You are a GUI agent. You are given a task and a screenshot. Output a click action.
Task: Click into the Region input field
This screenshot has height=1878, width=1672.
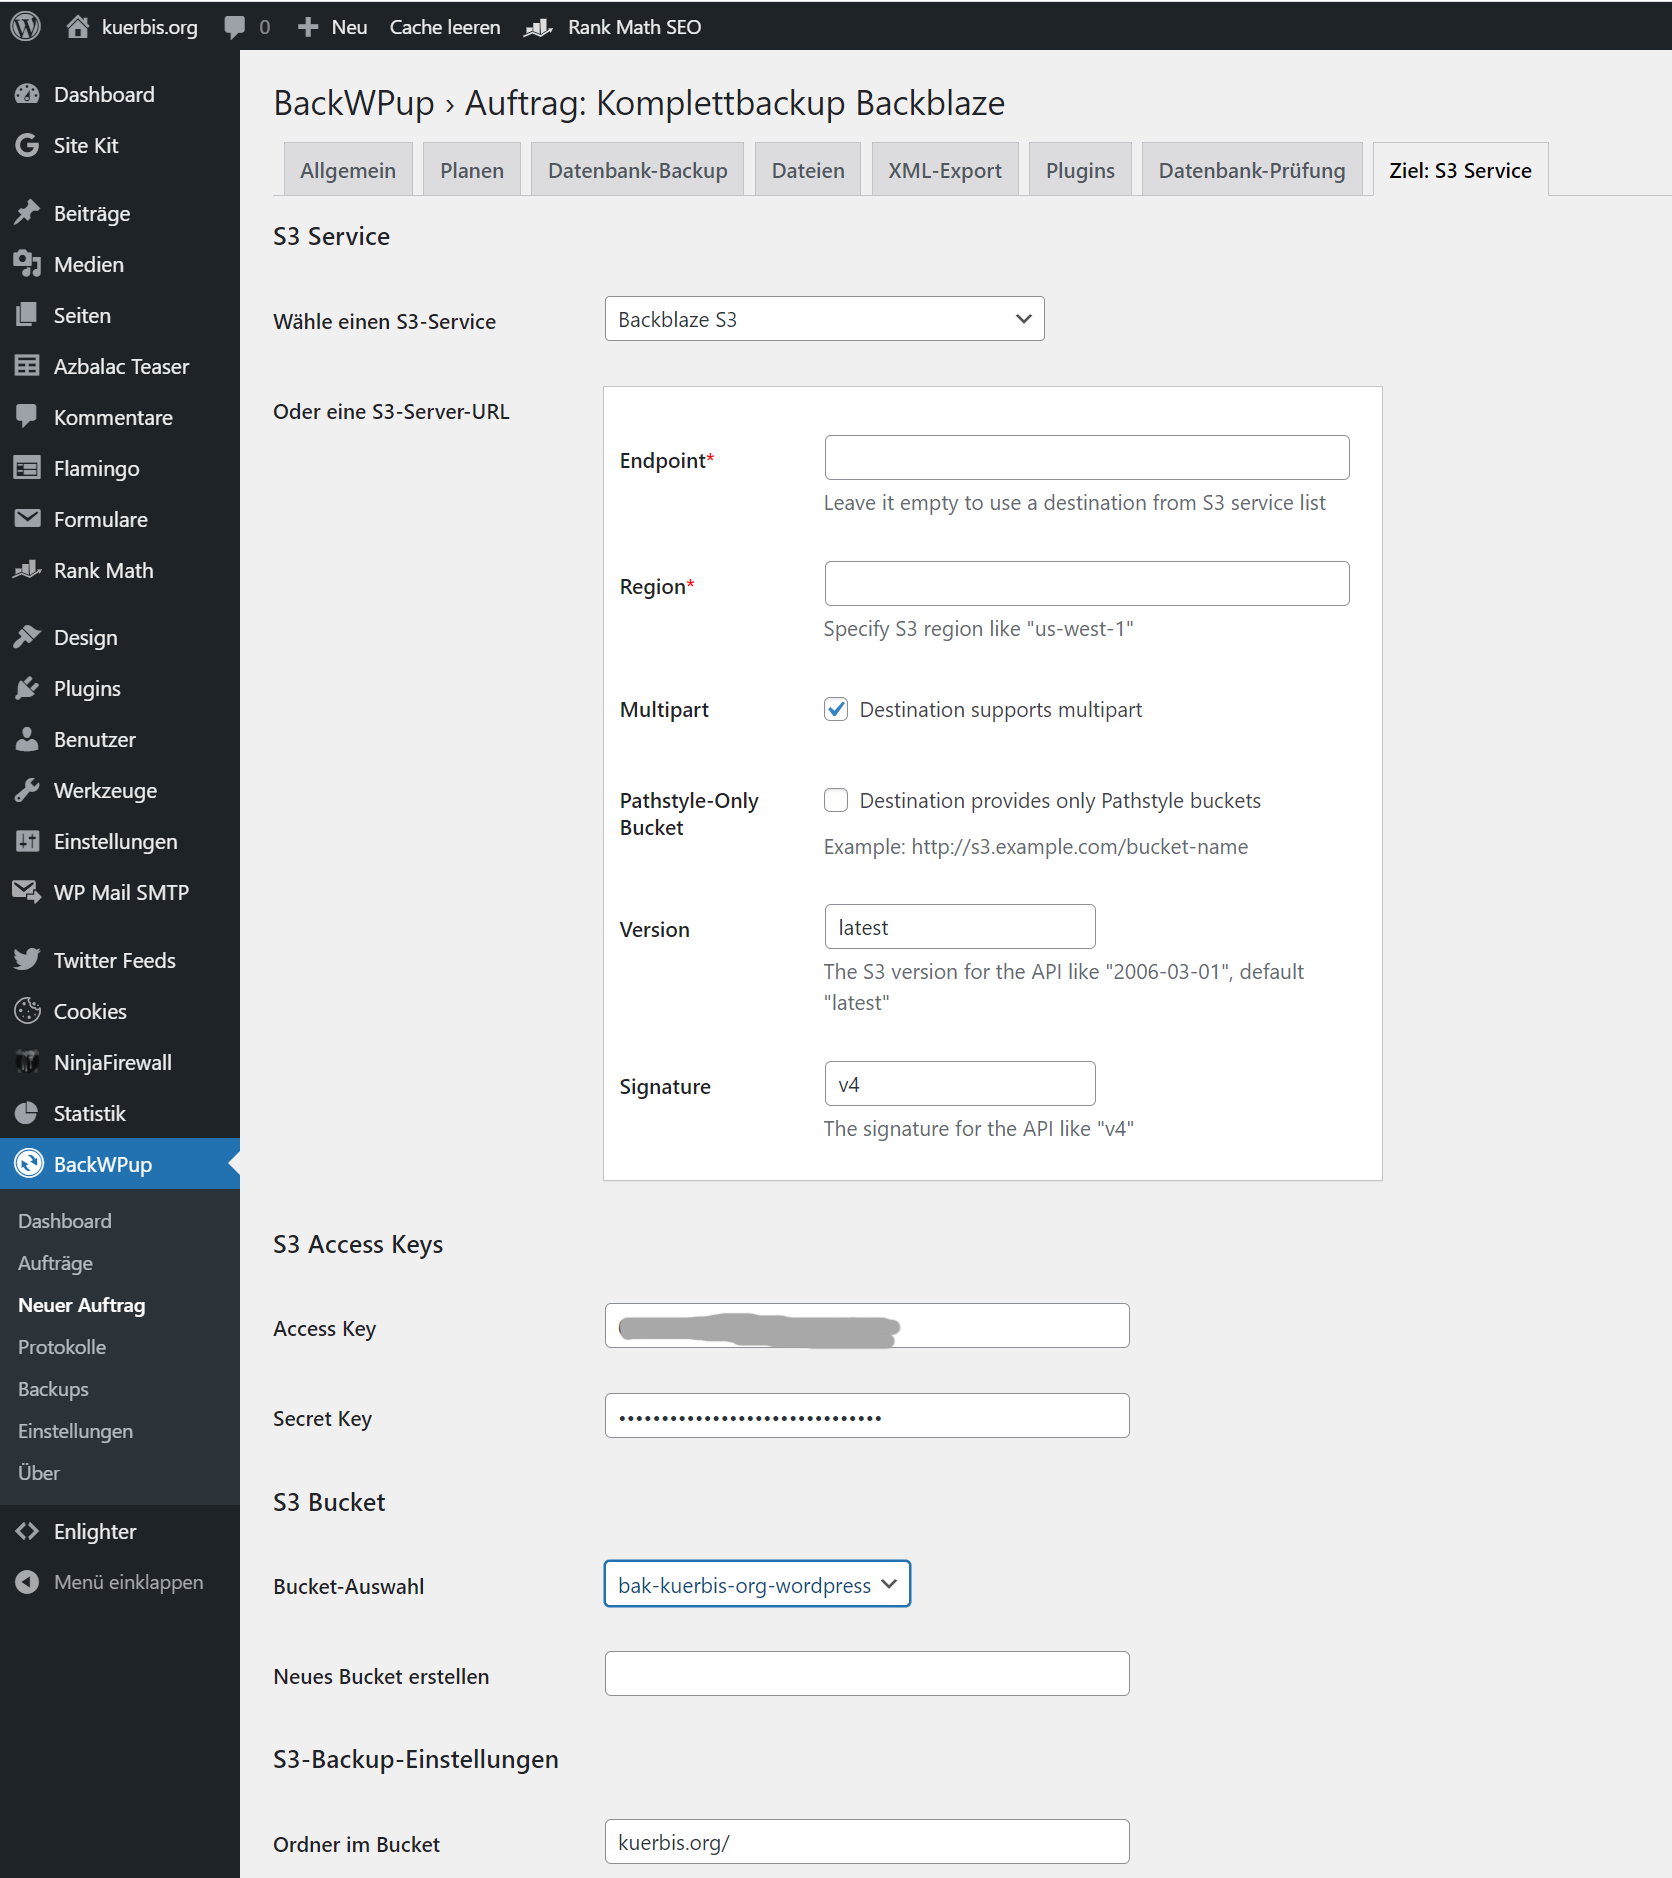point(1087,583)
